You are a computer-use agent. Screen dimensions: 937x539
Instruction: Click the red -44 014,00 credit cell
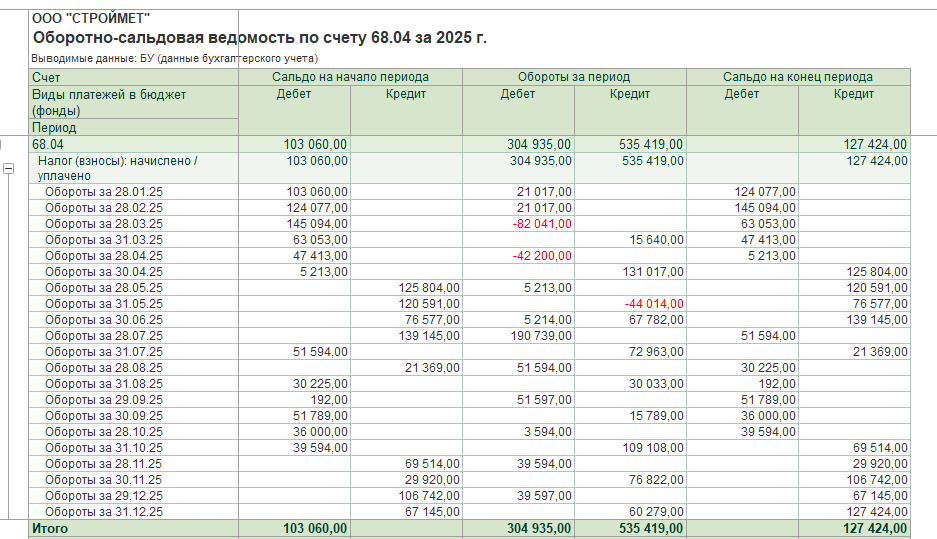[654, 304]
